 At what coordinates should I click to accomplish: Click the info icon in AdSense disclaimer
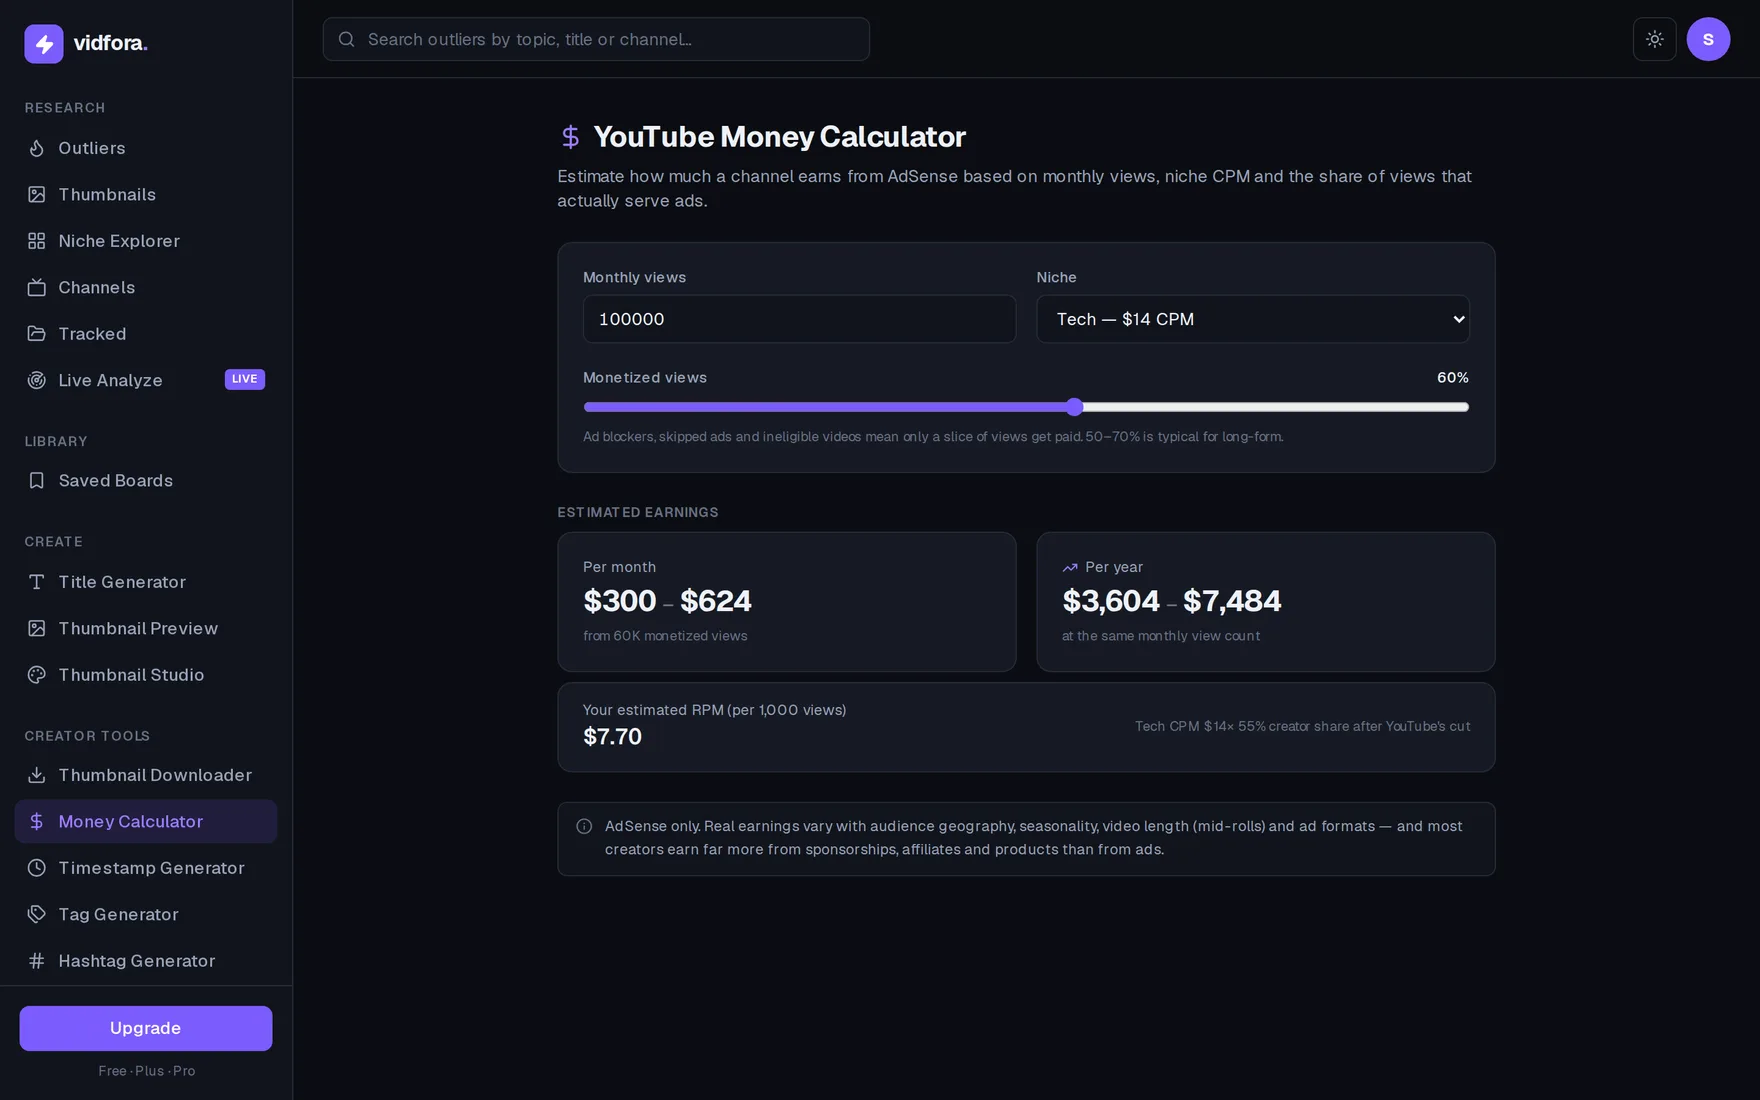[x=584, y=826]
